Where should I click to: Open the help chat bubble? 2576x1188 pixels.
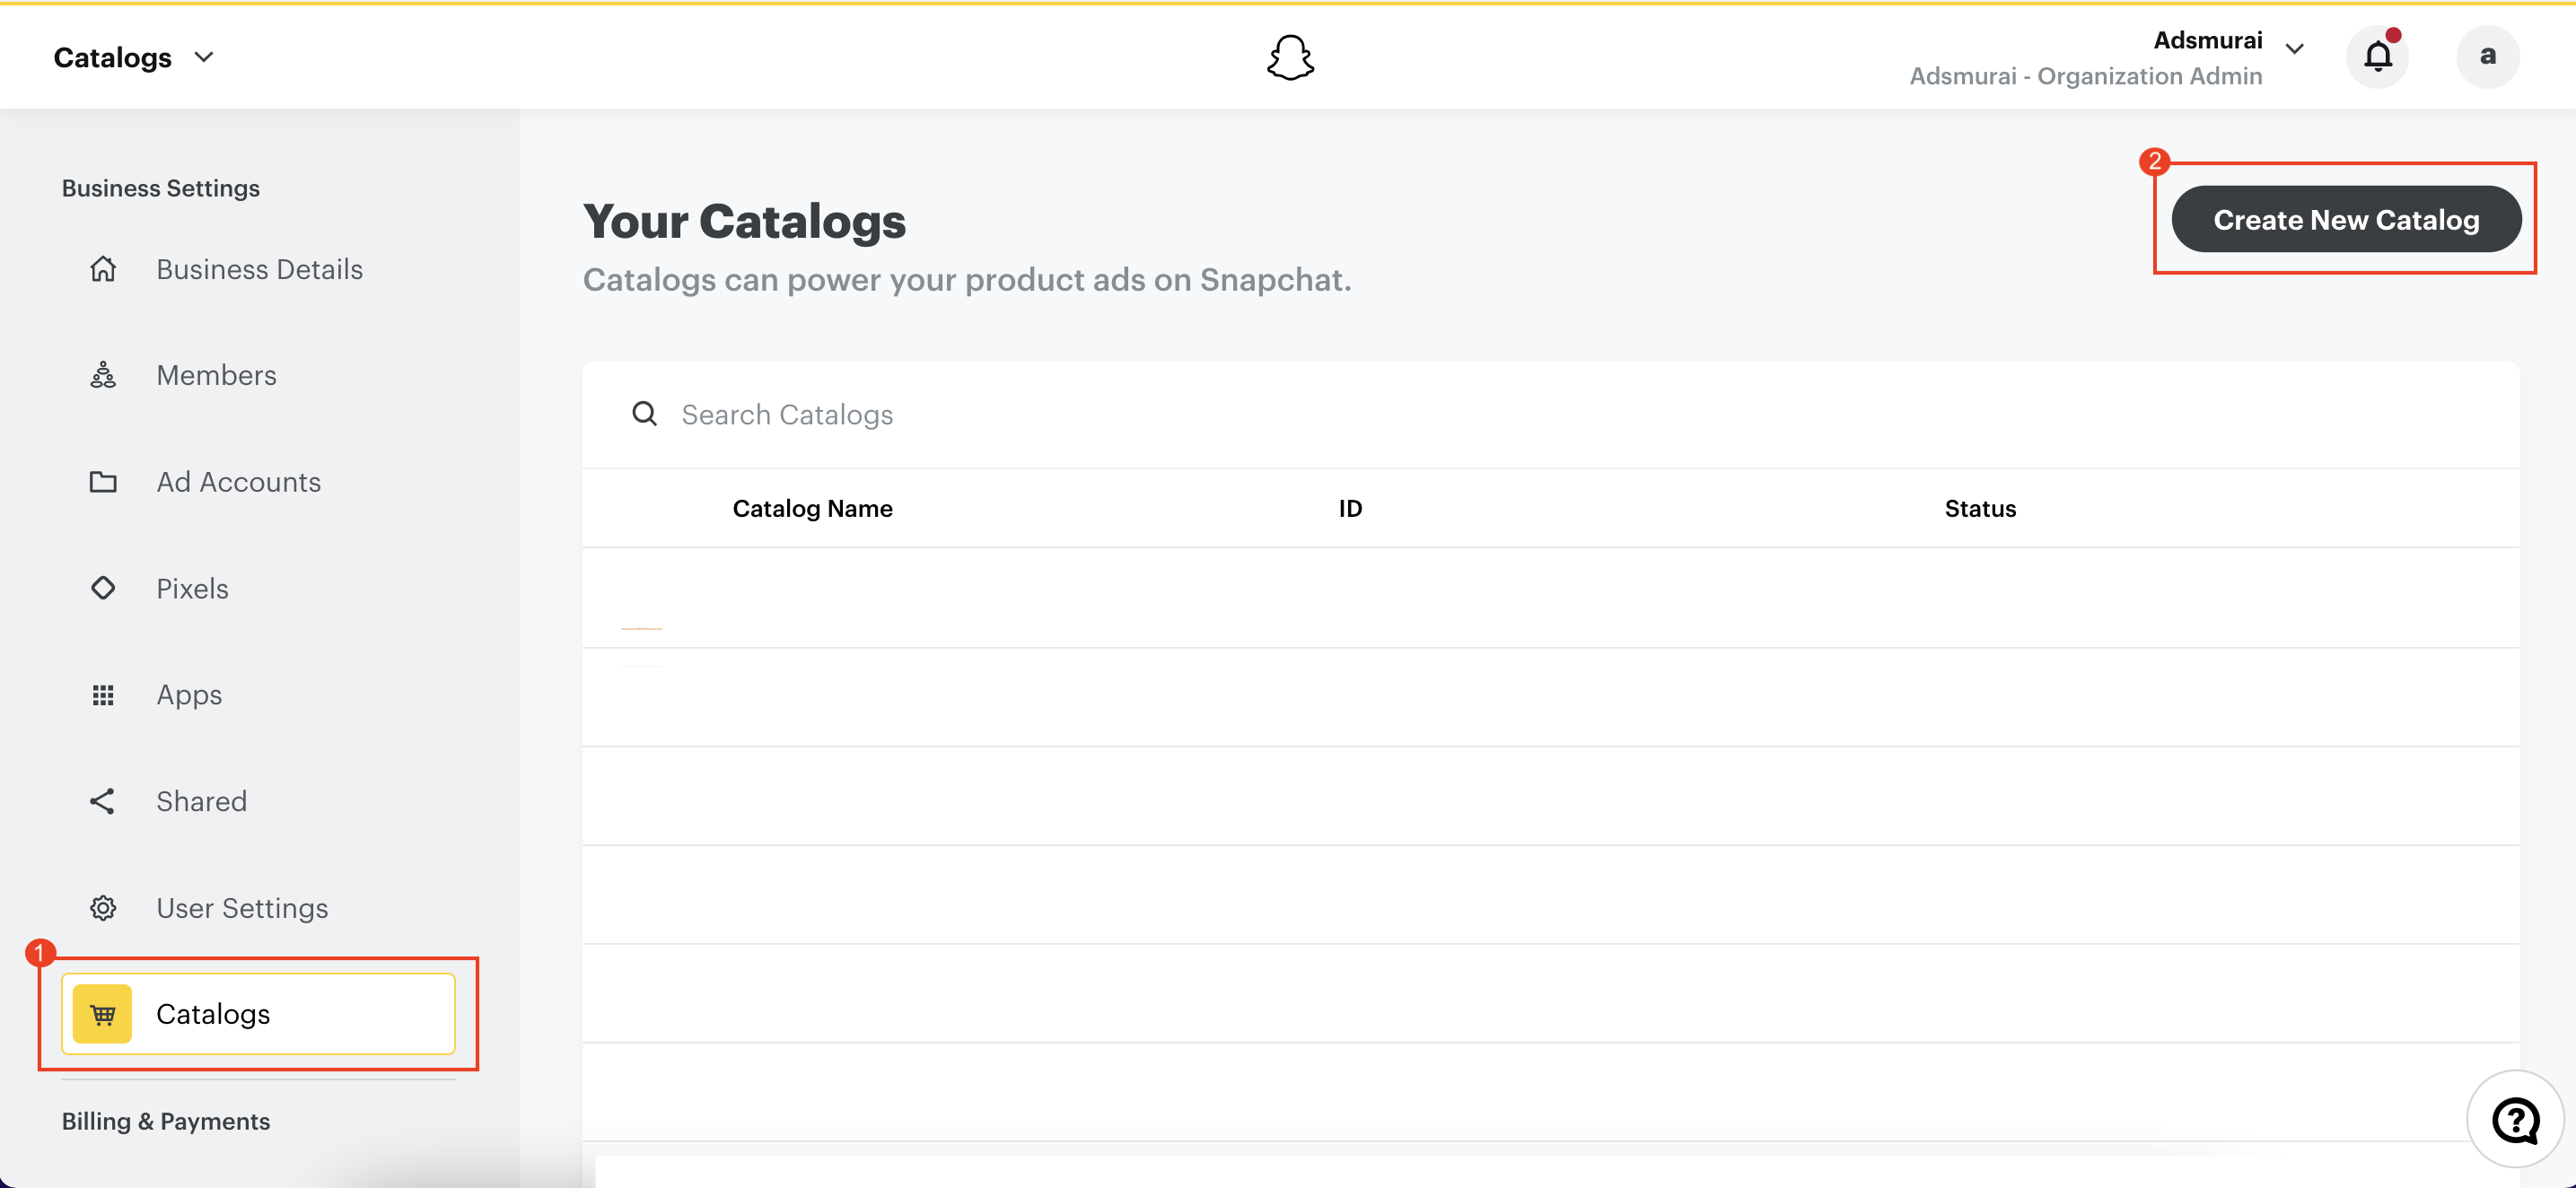point(2514,1119)
